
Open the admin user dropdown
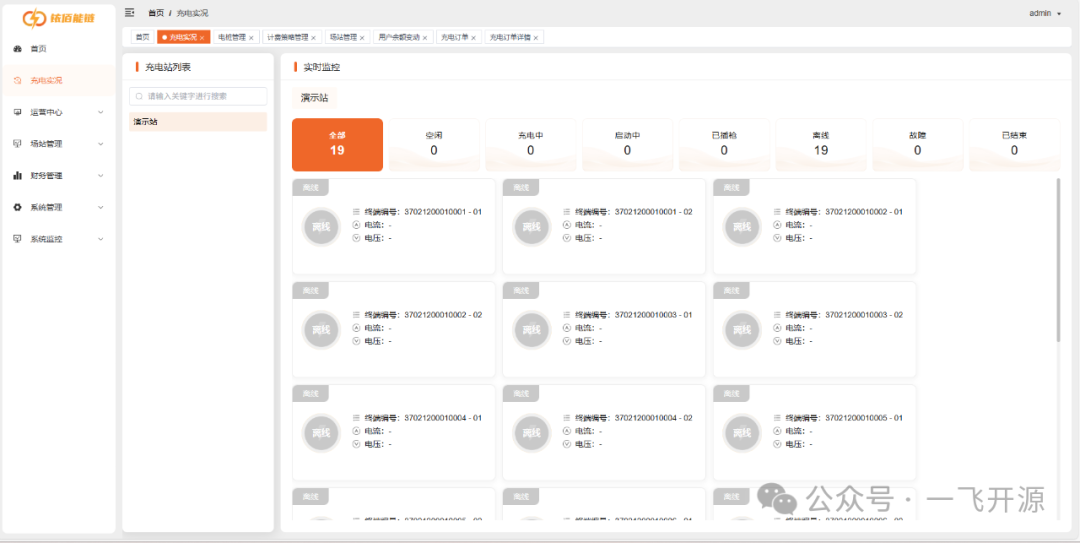tap(1045, 13)
